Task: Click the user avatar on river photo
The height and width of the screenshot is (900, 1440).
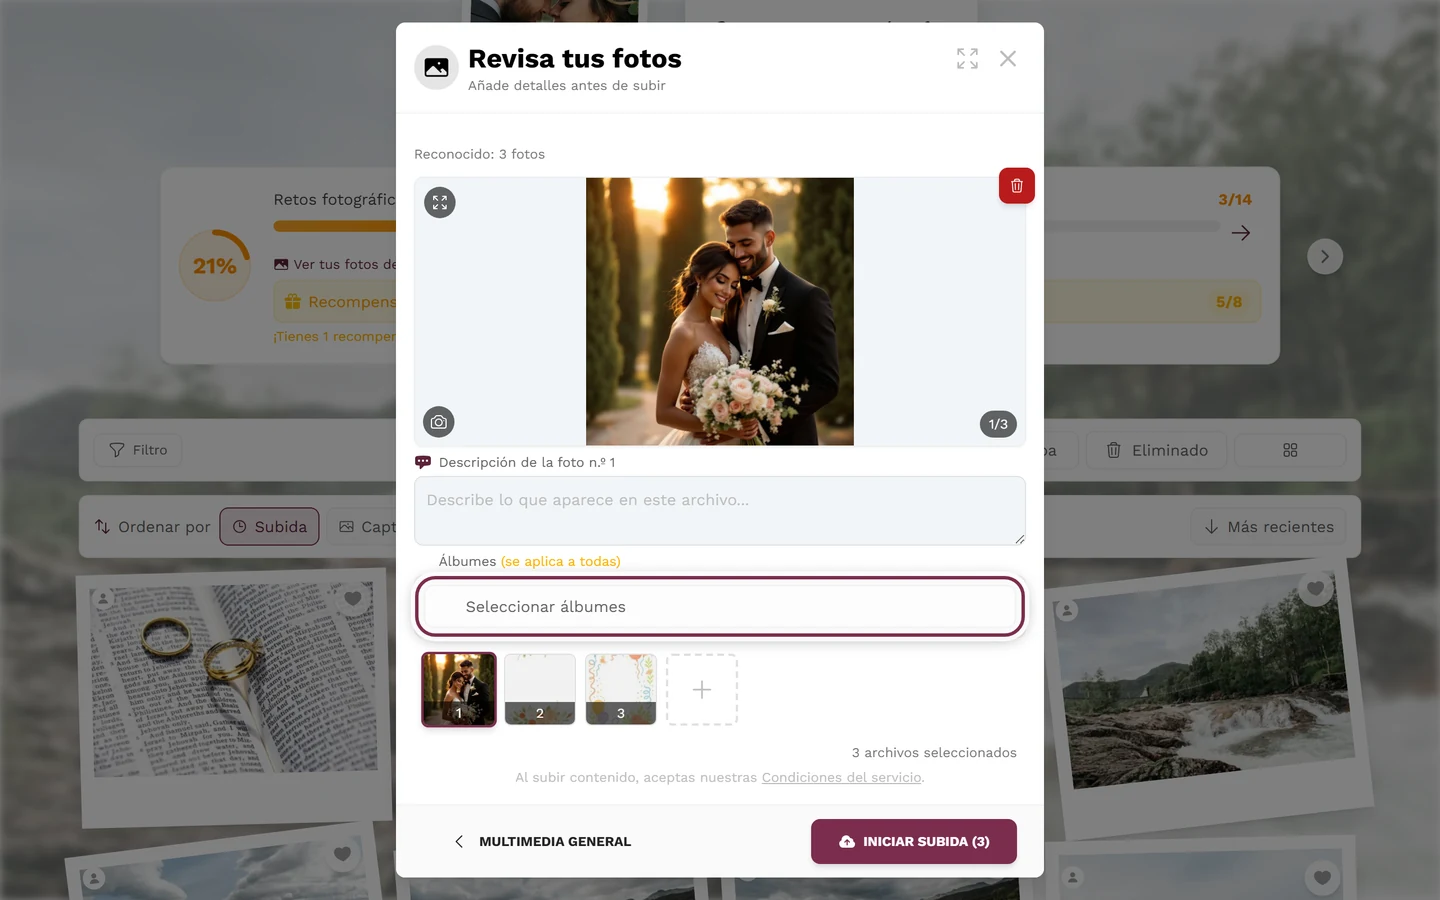Action: pos(1067,610)
